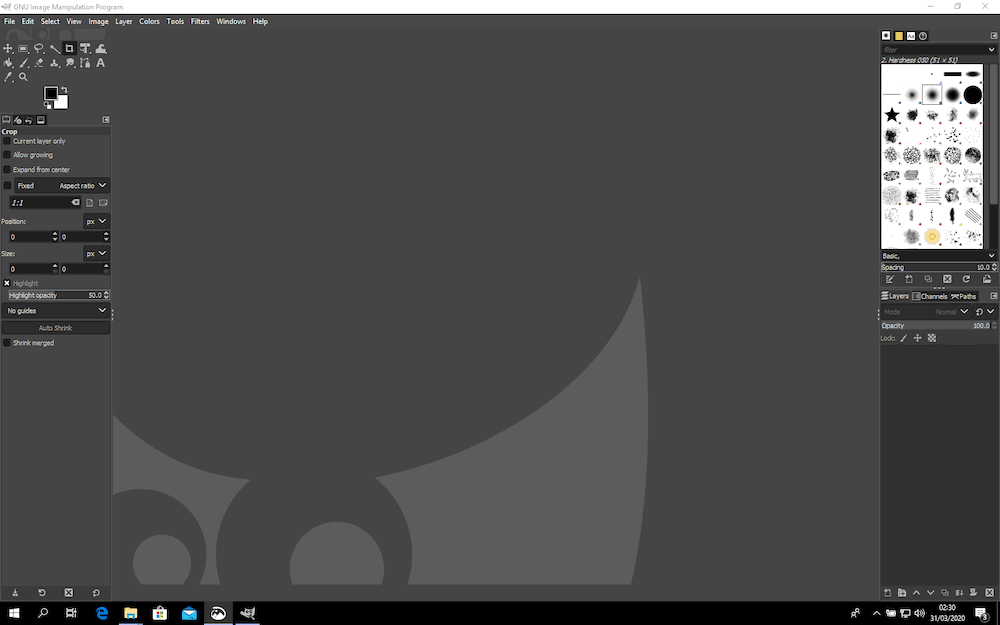
Task: Select the Move tool in the toolbox
Action: pyautogui.click(x=8, y=48)
